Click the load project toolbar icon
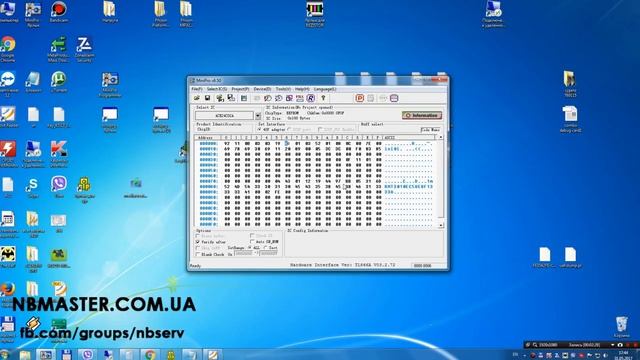Image resolution: width=640 pixels, height=360 pixels. pos(220,98)
